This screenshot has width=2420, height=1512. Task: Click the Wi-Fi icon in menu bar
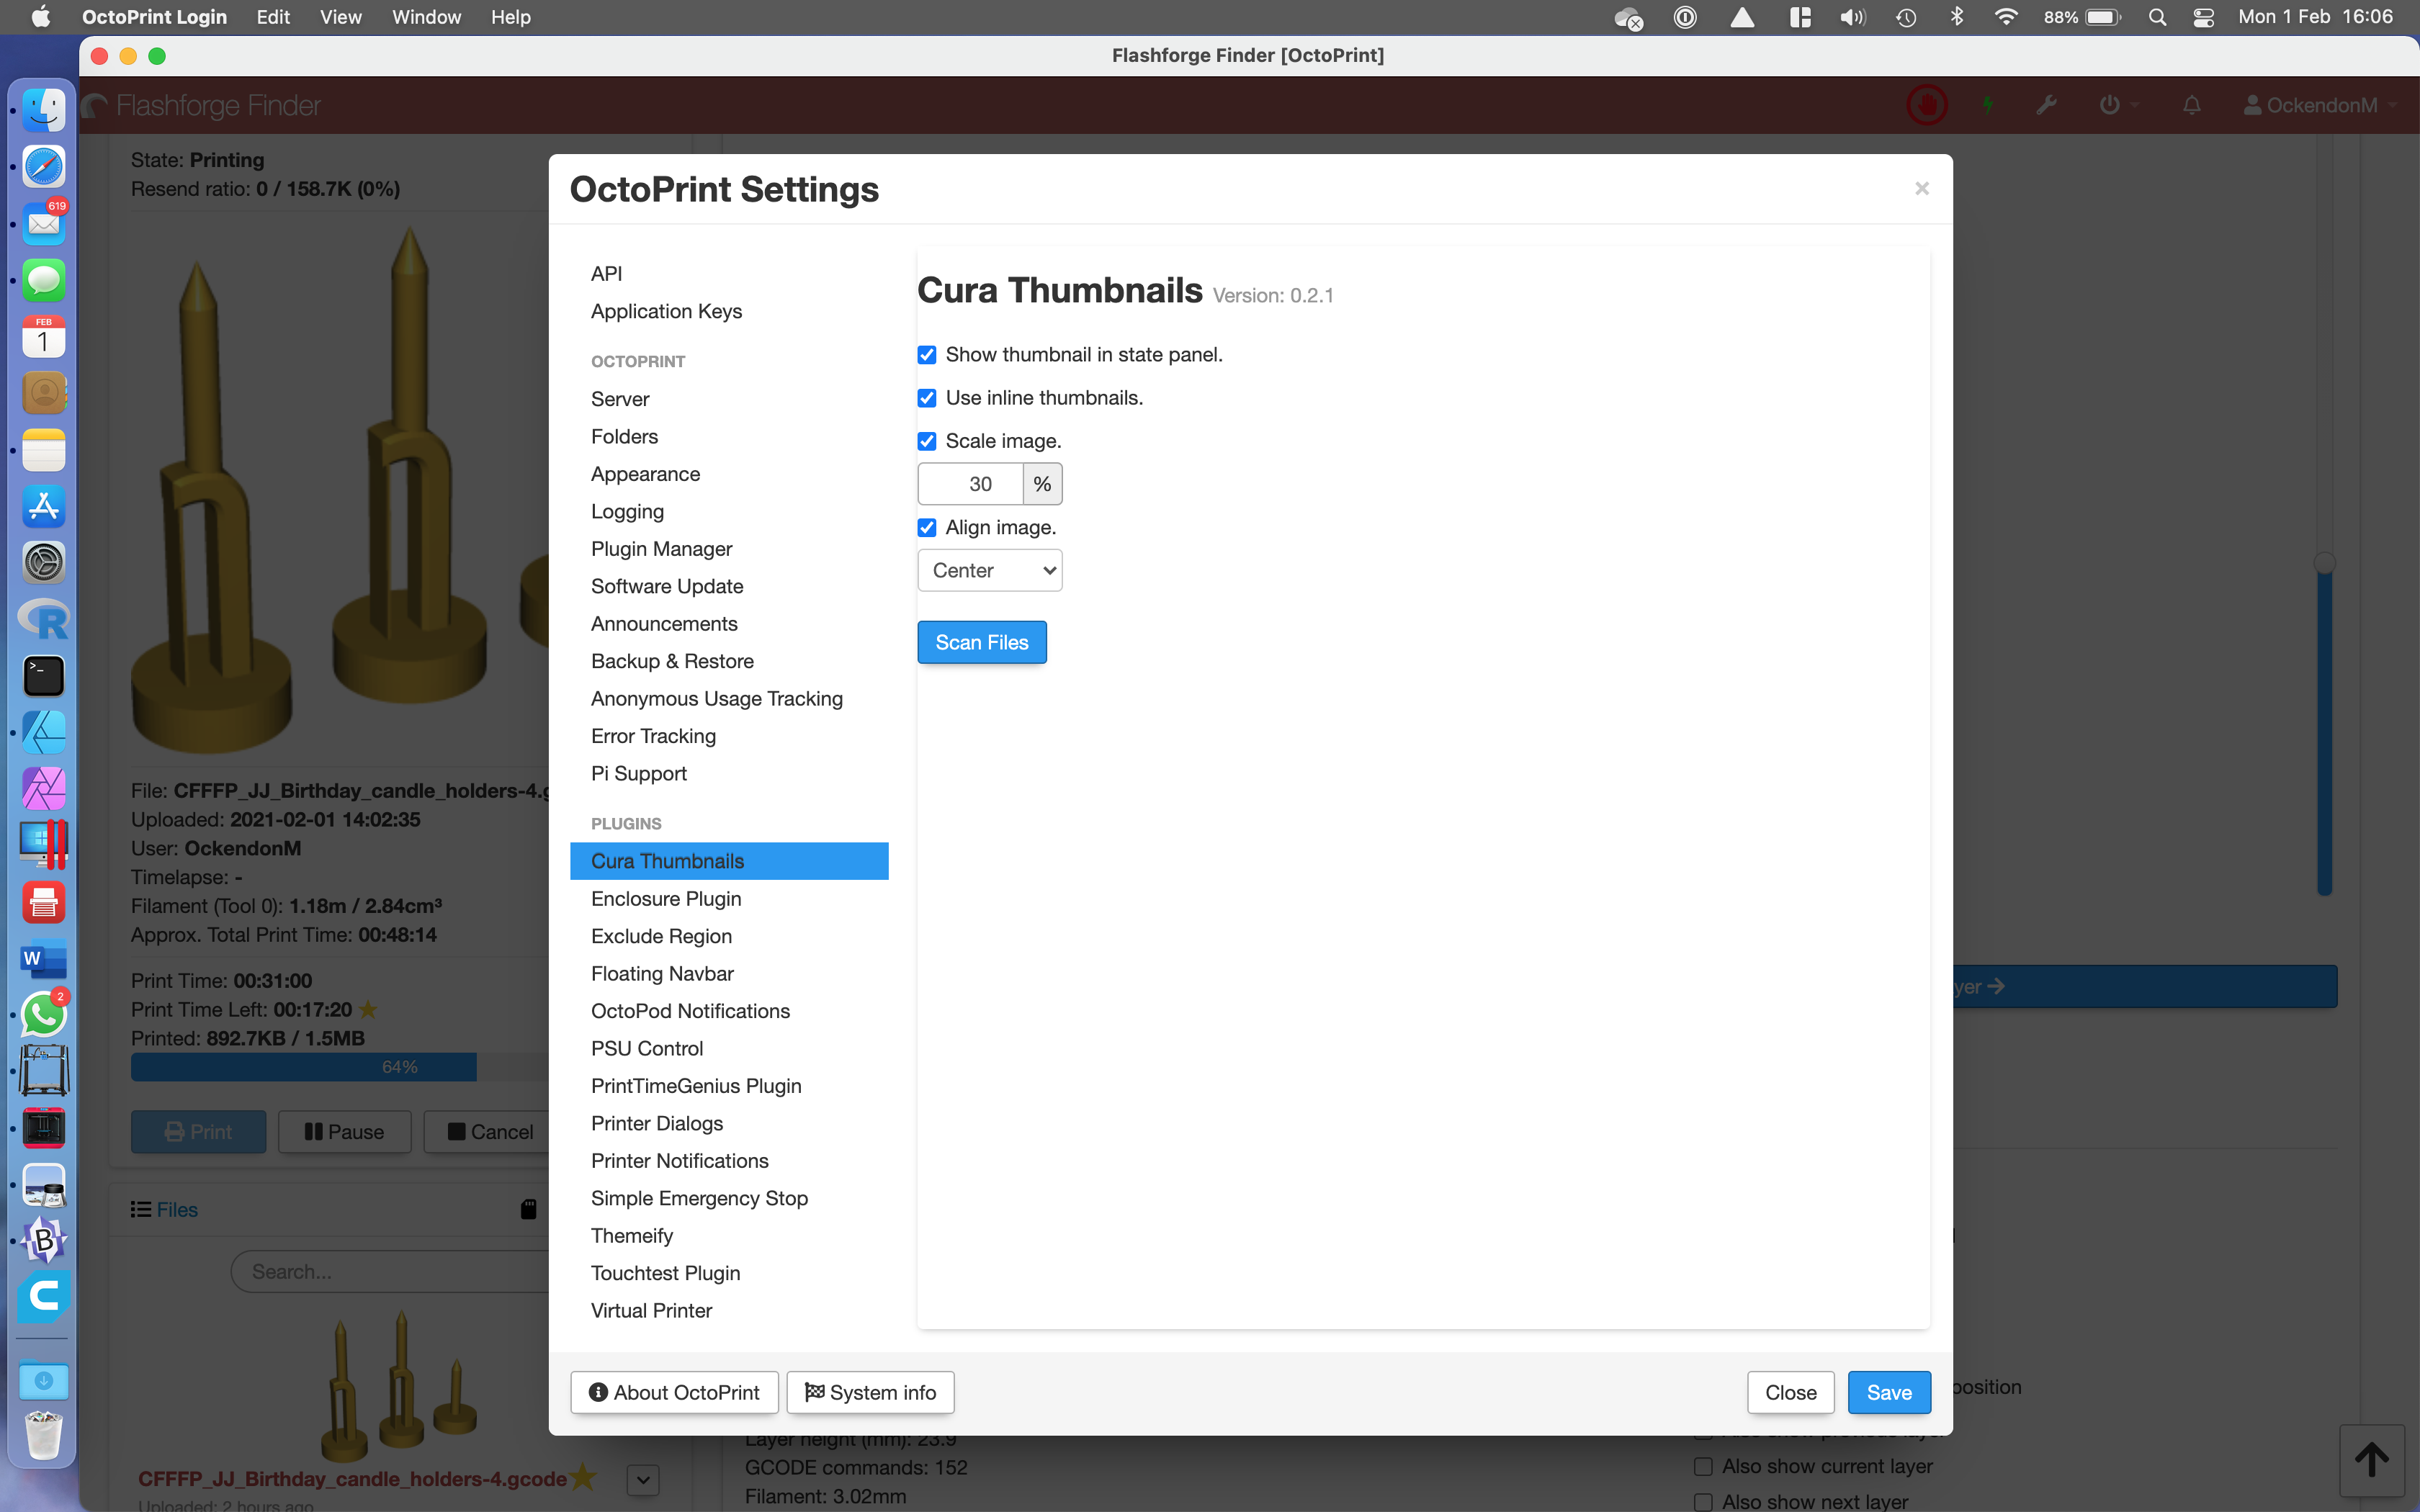pos(2005,17)
